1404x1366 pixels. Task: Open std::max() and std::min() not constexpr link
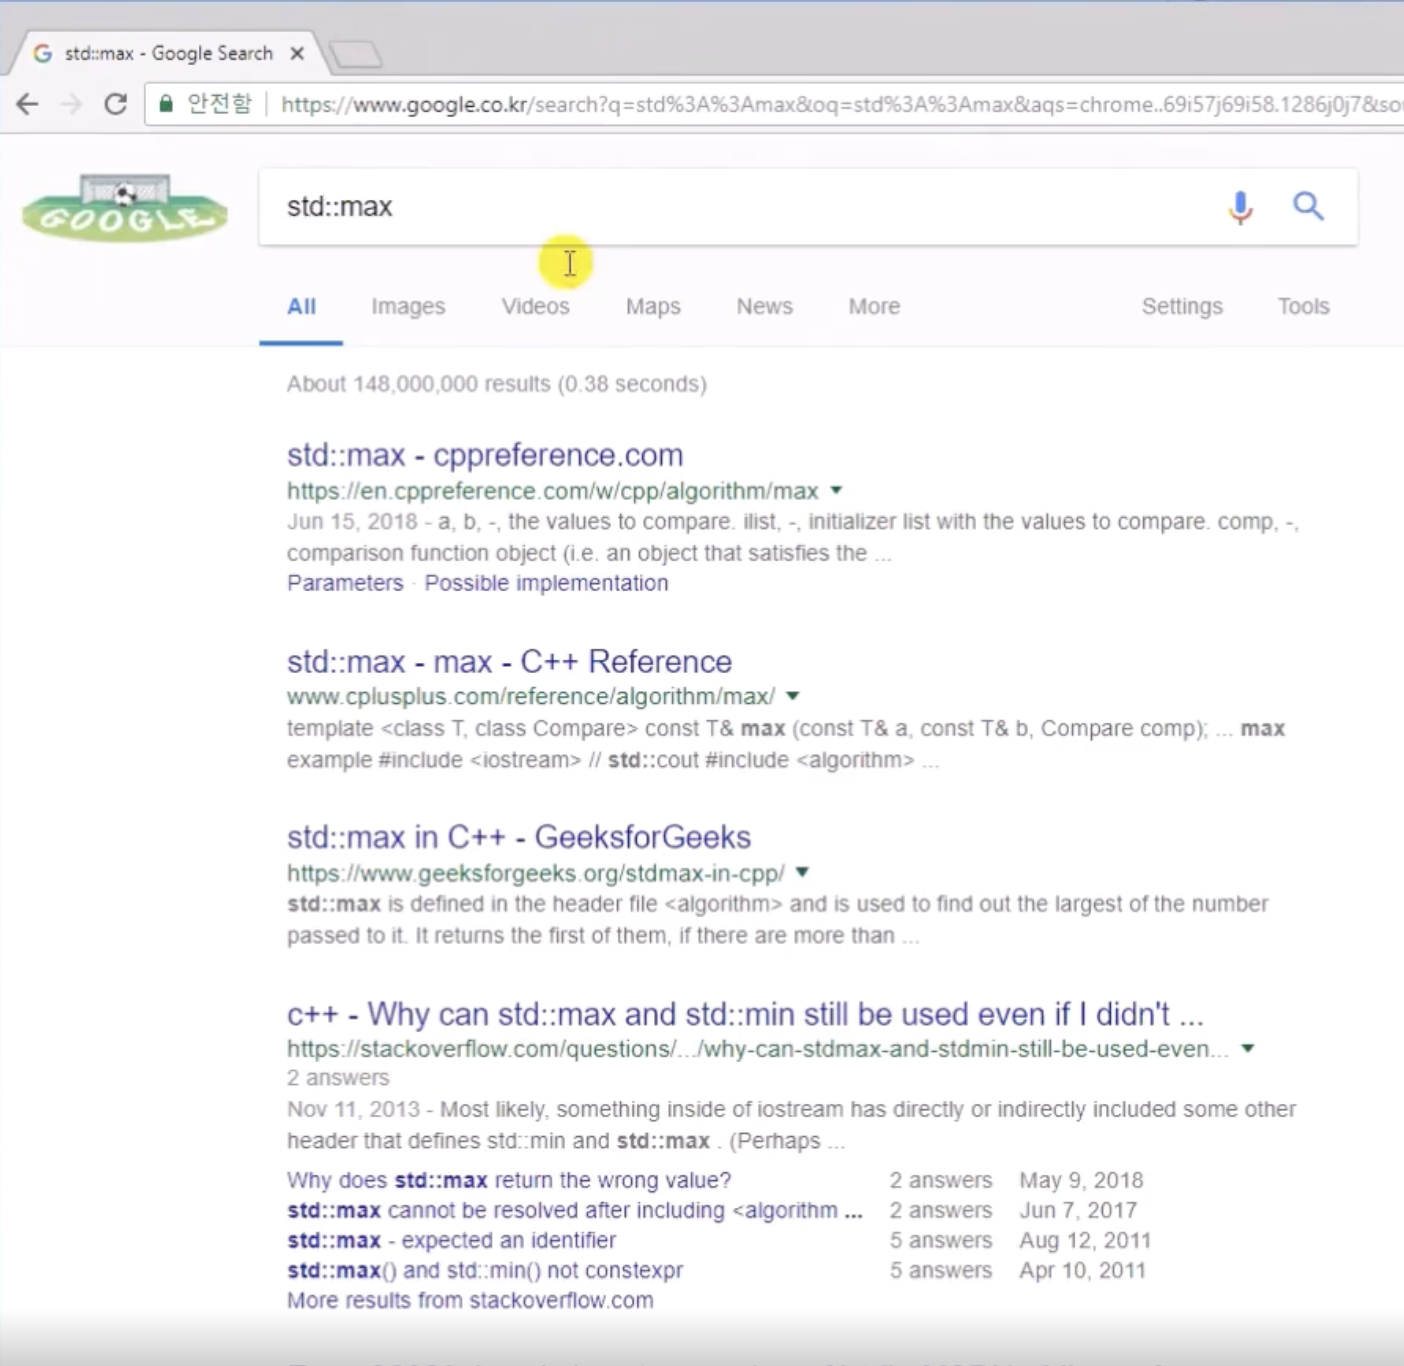point(485,1270)
